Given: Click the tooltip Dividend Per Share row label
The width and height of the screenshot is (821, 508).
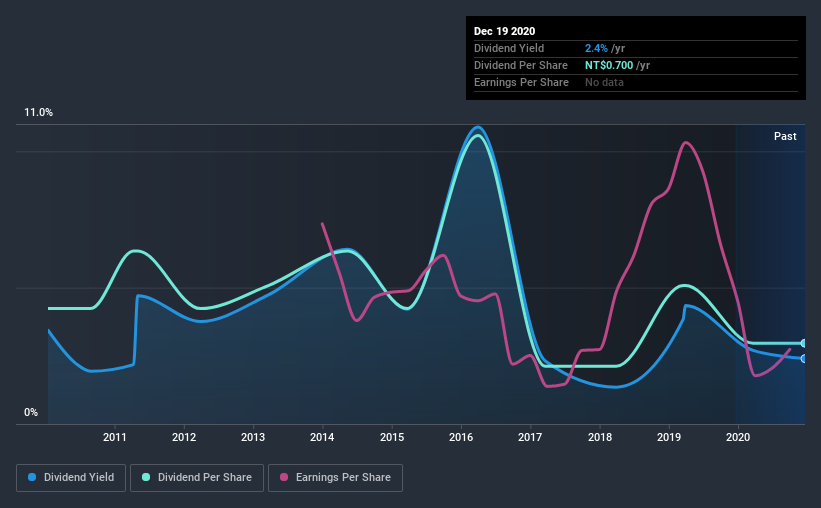Looking at the screenshot, I should pos(520,65).
